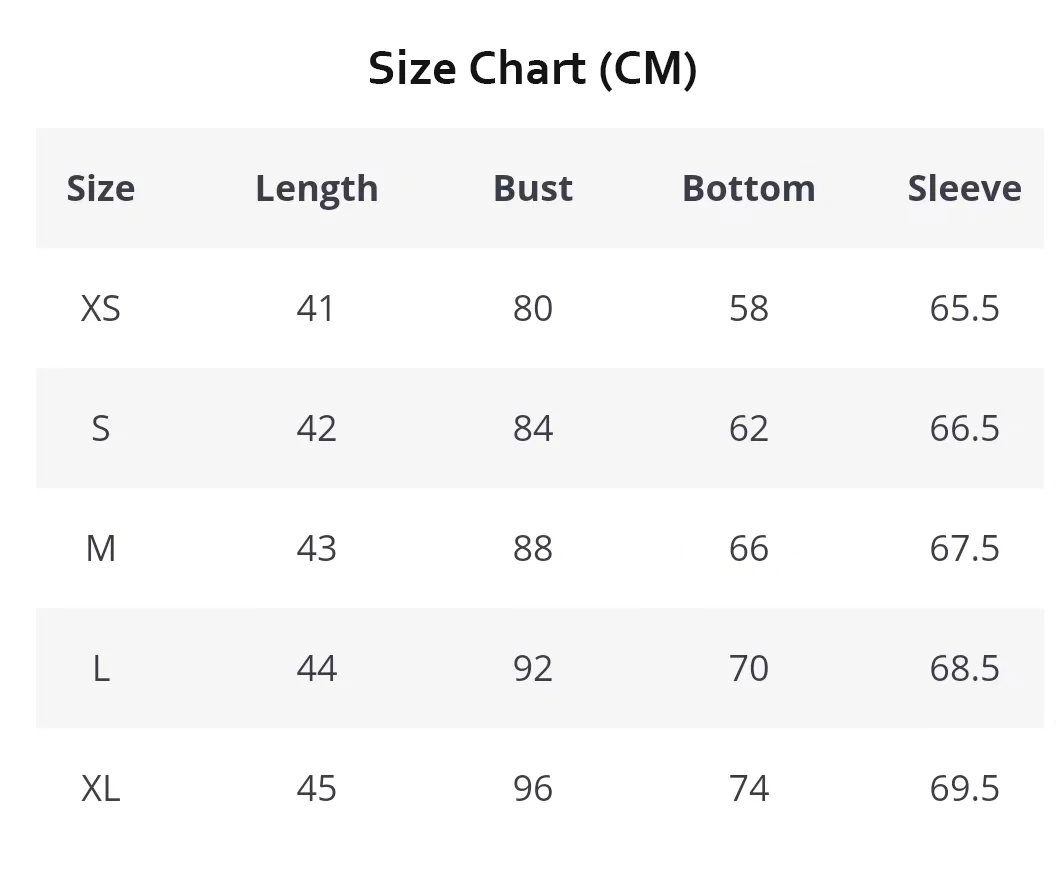Select the M bust value 88
Screen dimensions: 1062x894
(533, 548)
